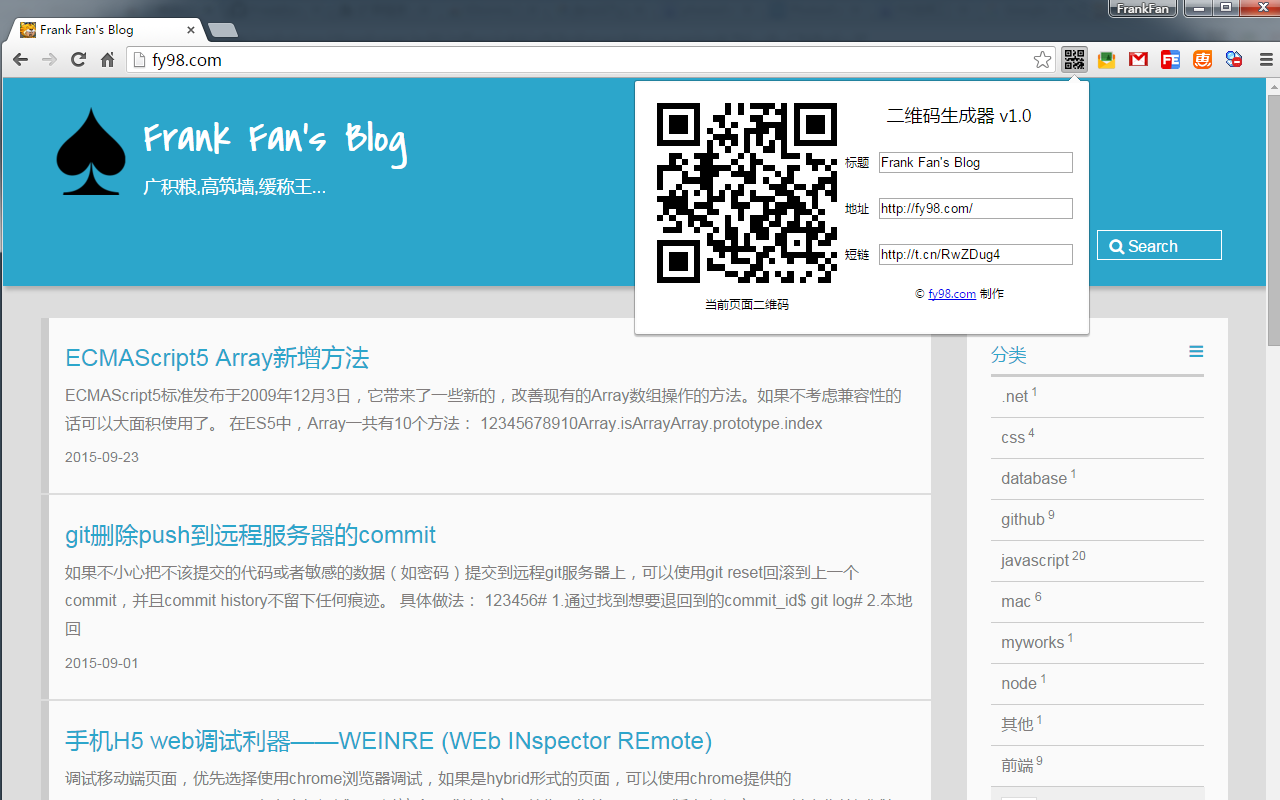Bookmark page with the star icon

(1043, 60)
